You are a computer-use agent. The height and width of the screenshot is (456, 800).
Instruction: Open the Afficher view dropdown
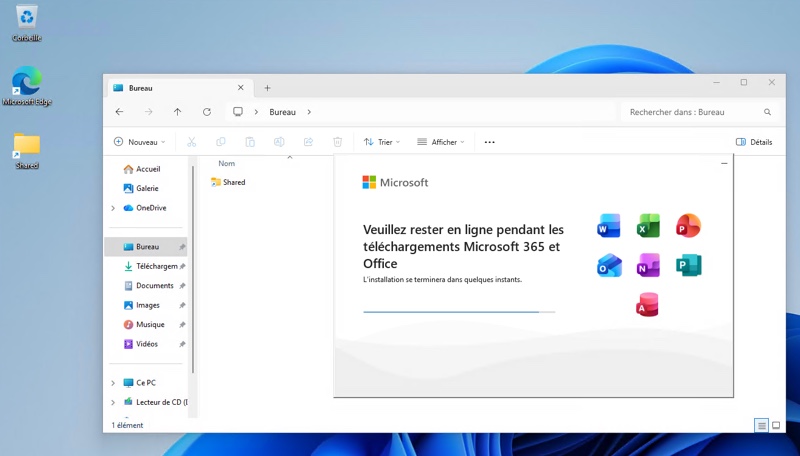tap(440, 142)
